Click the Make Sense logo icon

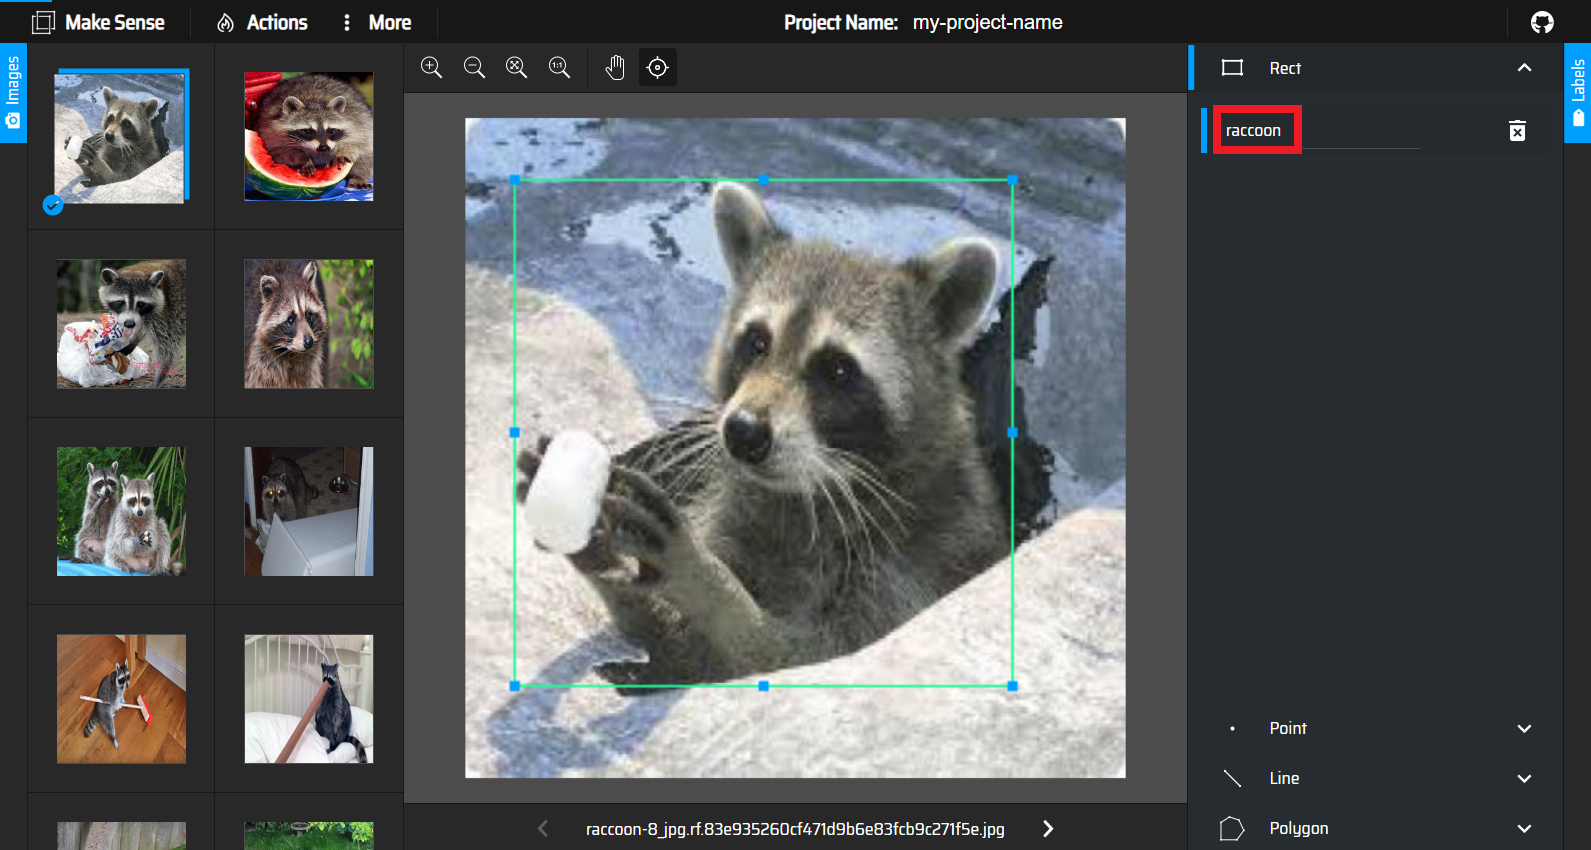43,22
